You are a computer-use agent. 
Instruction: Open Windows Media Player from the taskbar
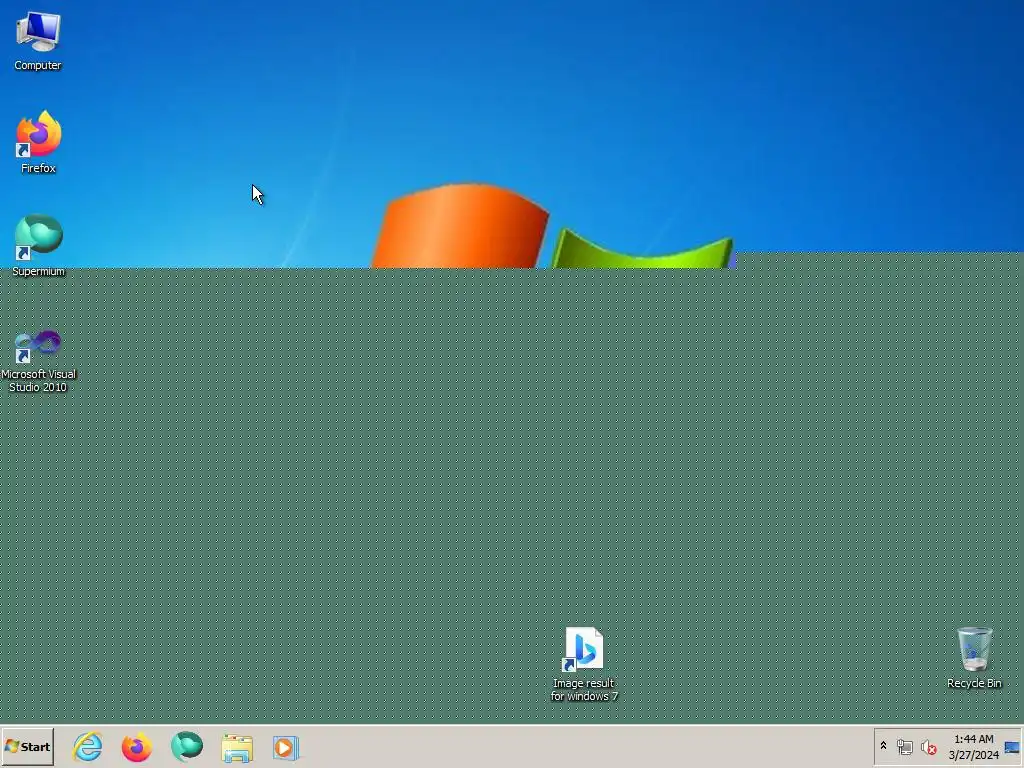pyautogui.click(x=285, y=747)
